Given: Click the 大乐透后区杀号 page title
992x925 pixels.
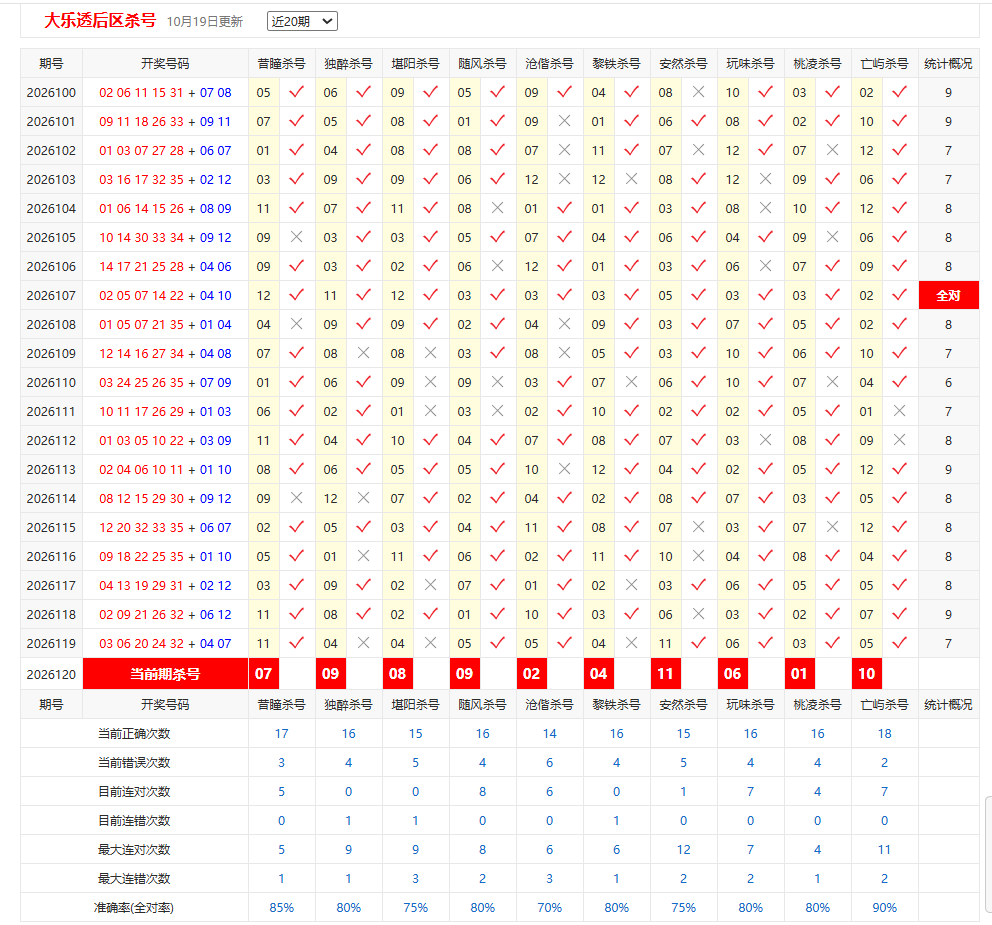Looking at the screenshot, I should click(100, 21).
